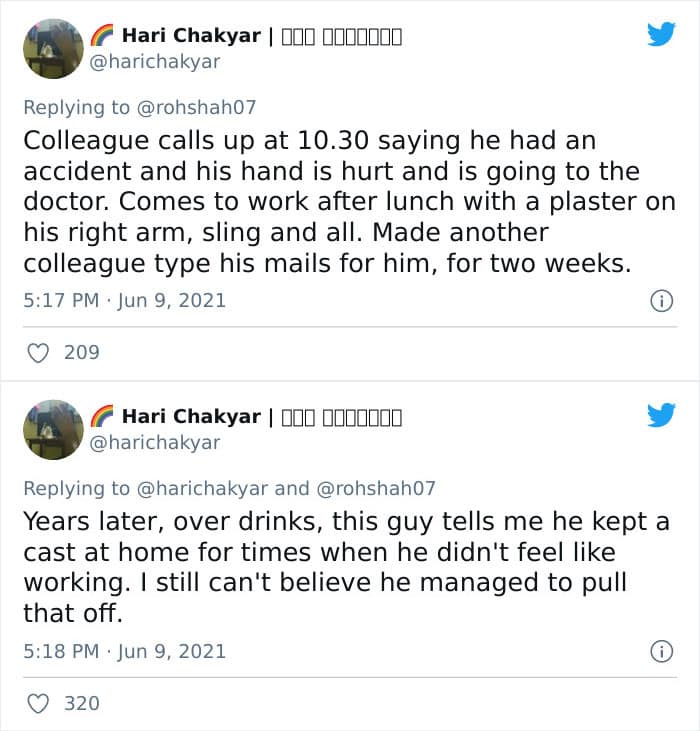Open @harichakyar mention in second reply line
This screenshot has width=700, height=731.
point(202,488)
